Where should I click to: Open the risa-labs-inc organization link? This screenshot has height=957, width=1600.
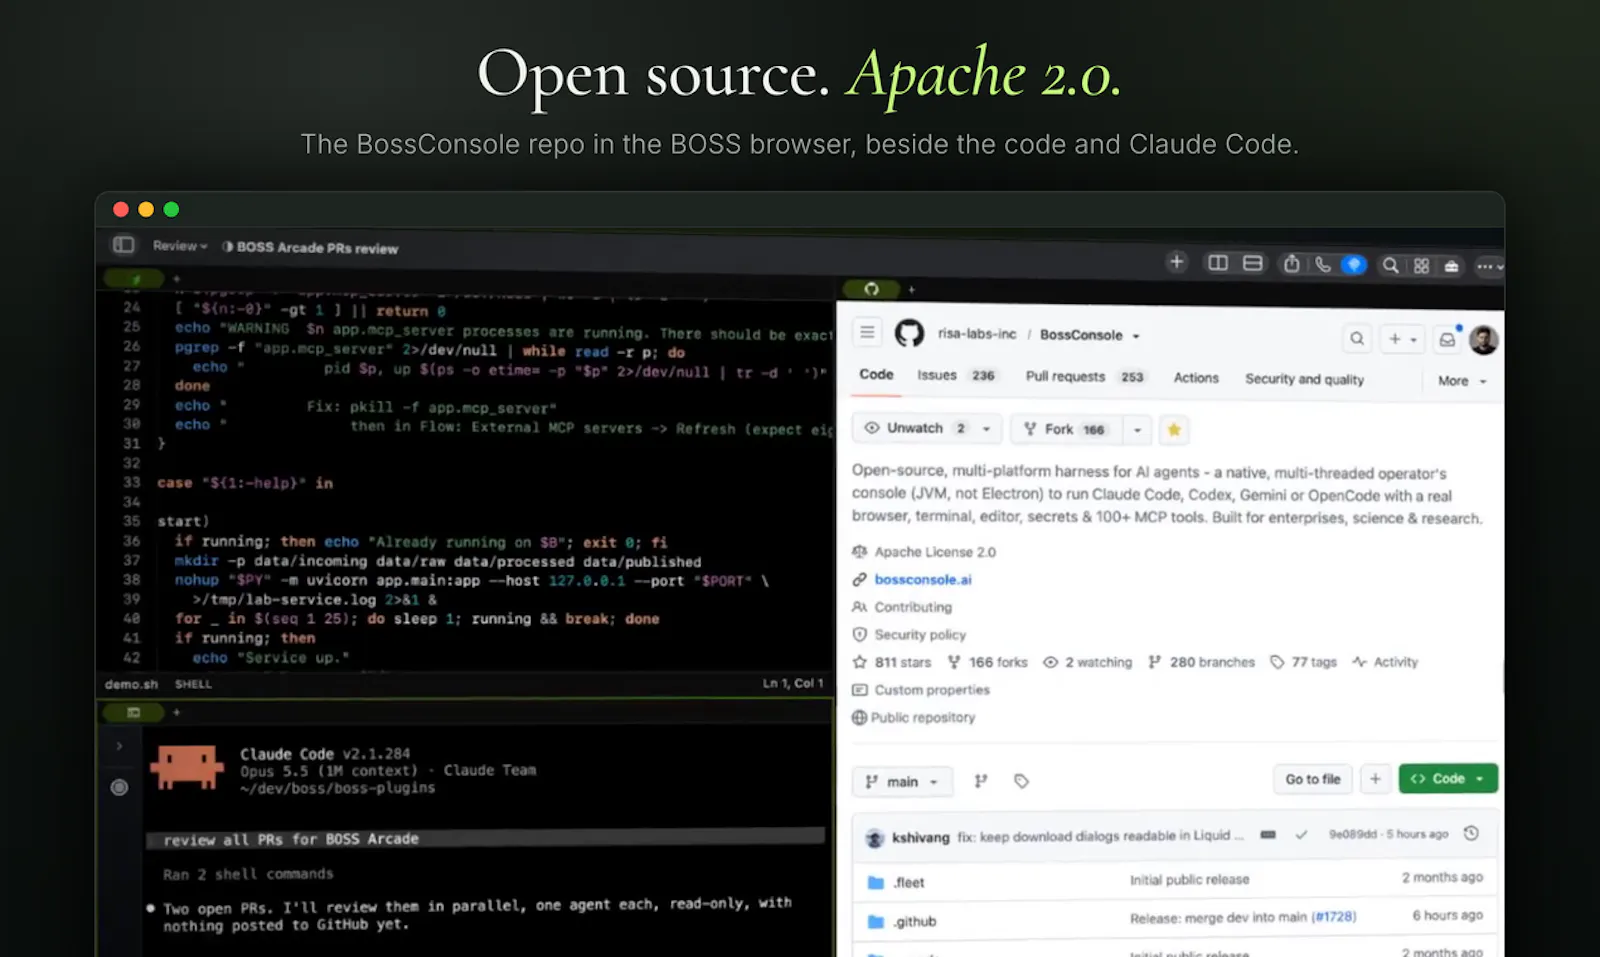click(976, 334)
